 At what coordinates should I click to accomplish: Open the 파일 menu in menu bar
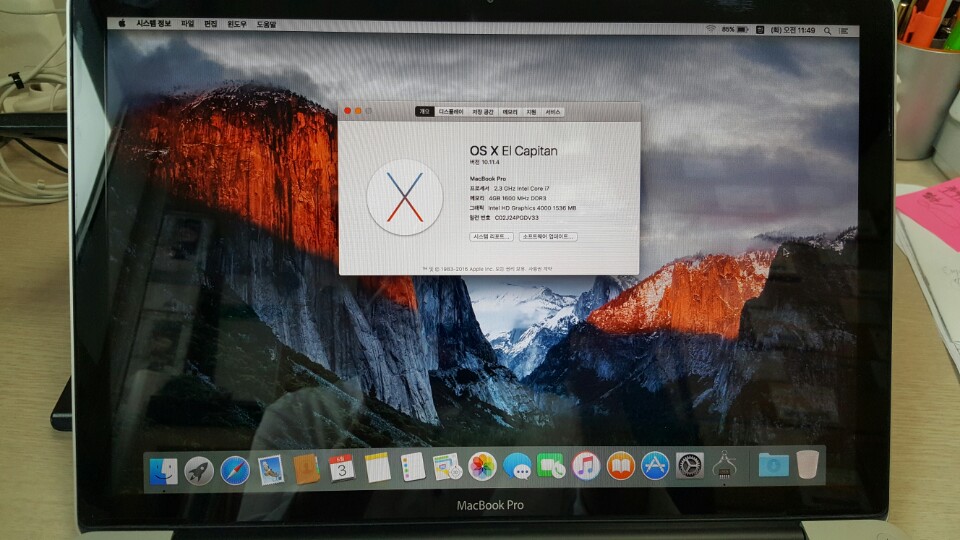(187, 23)
